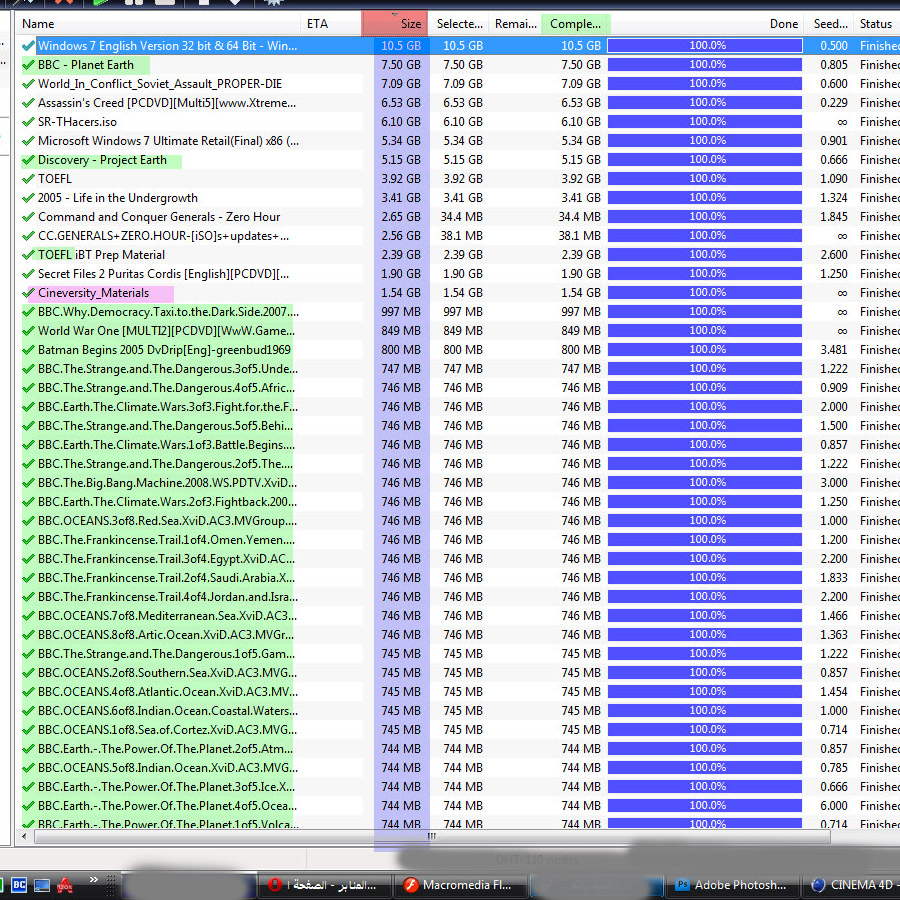
Task: Click check icon beside Cineversity_Materials
Action: point(28,293)
